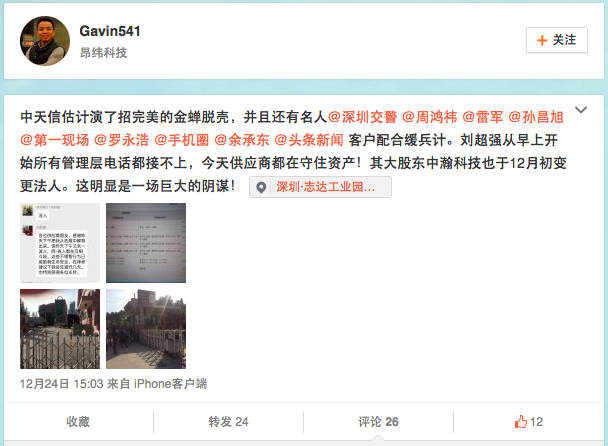Open the 收藏 favorites tab

point(78,422)
